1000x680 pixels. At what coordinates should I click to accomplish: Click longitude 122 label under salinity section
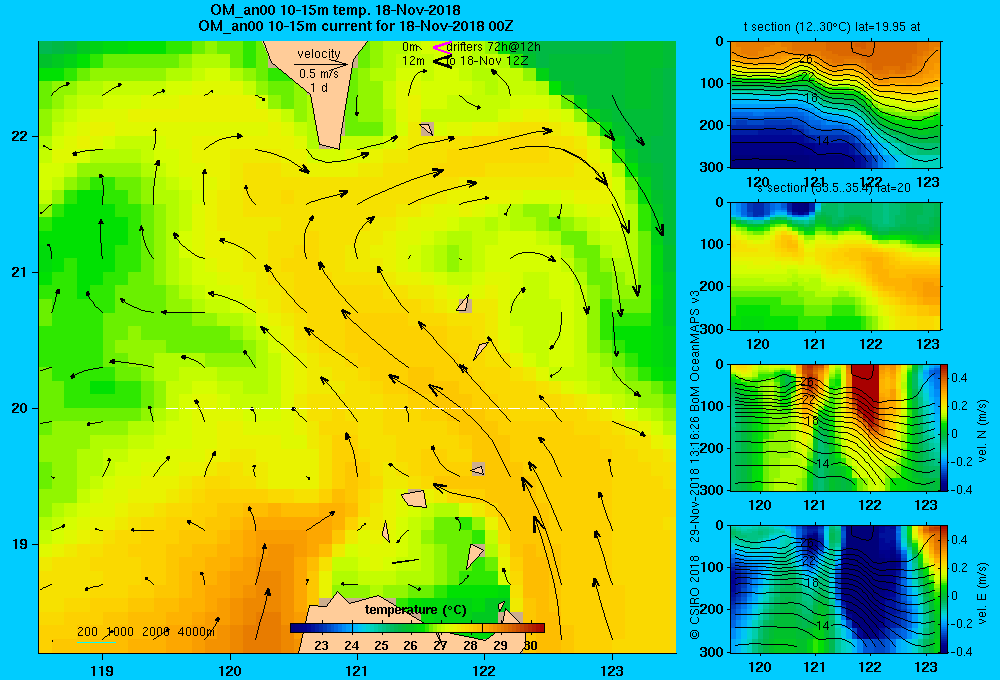coord(870,344)
